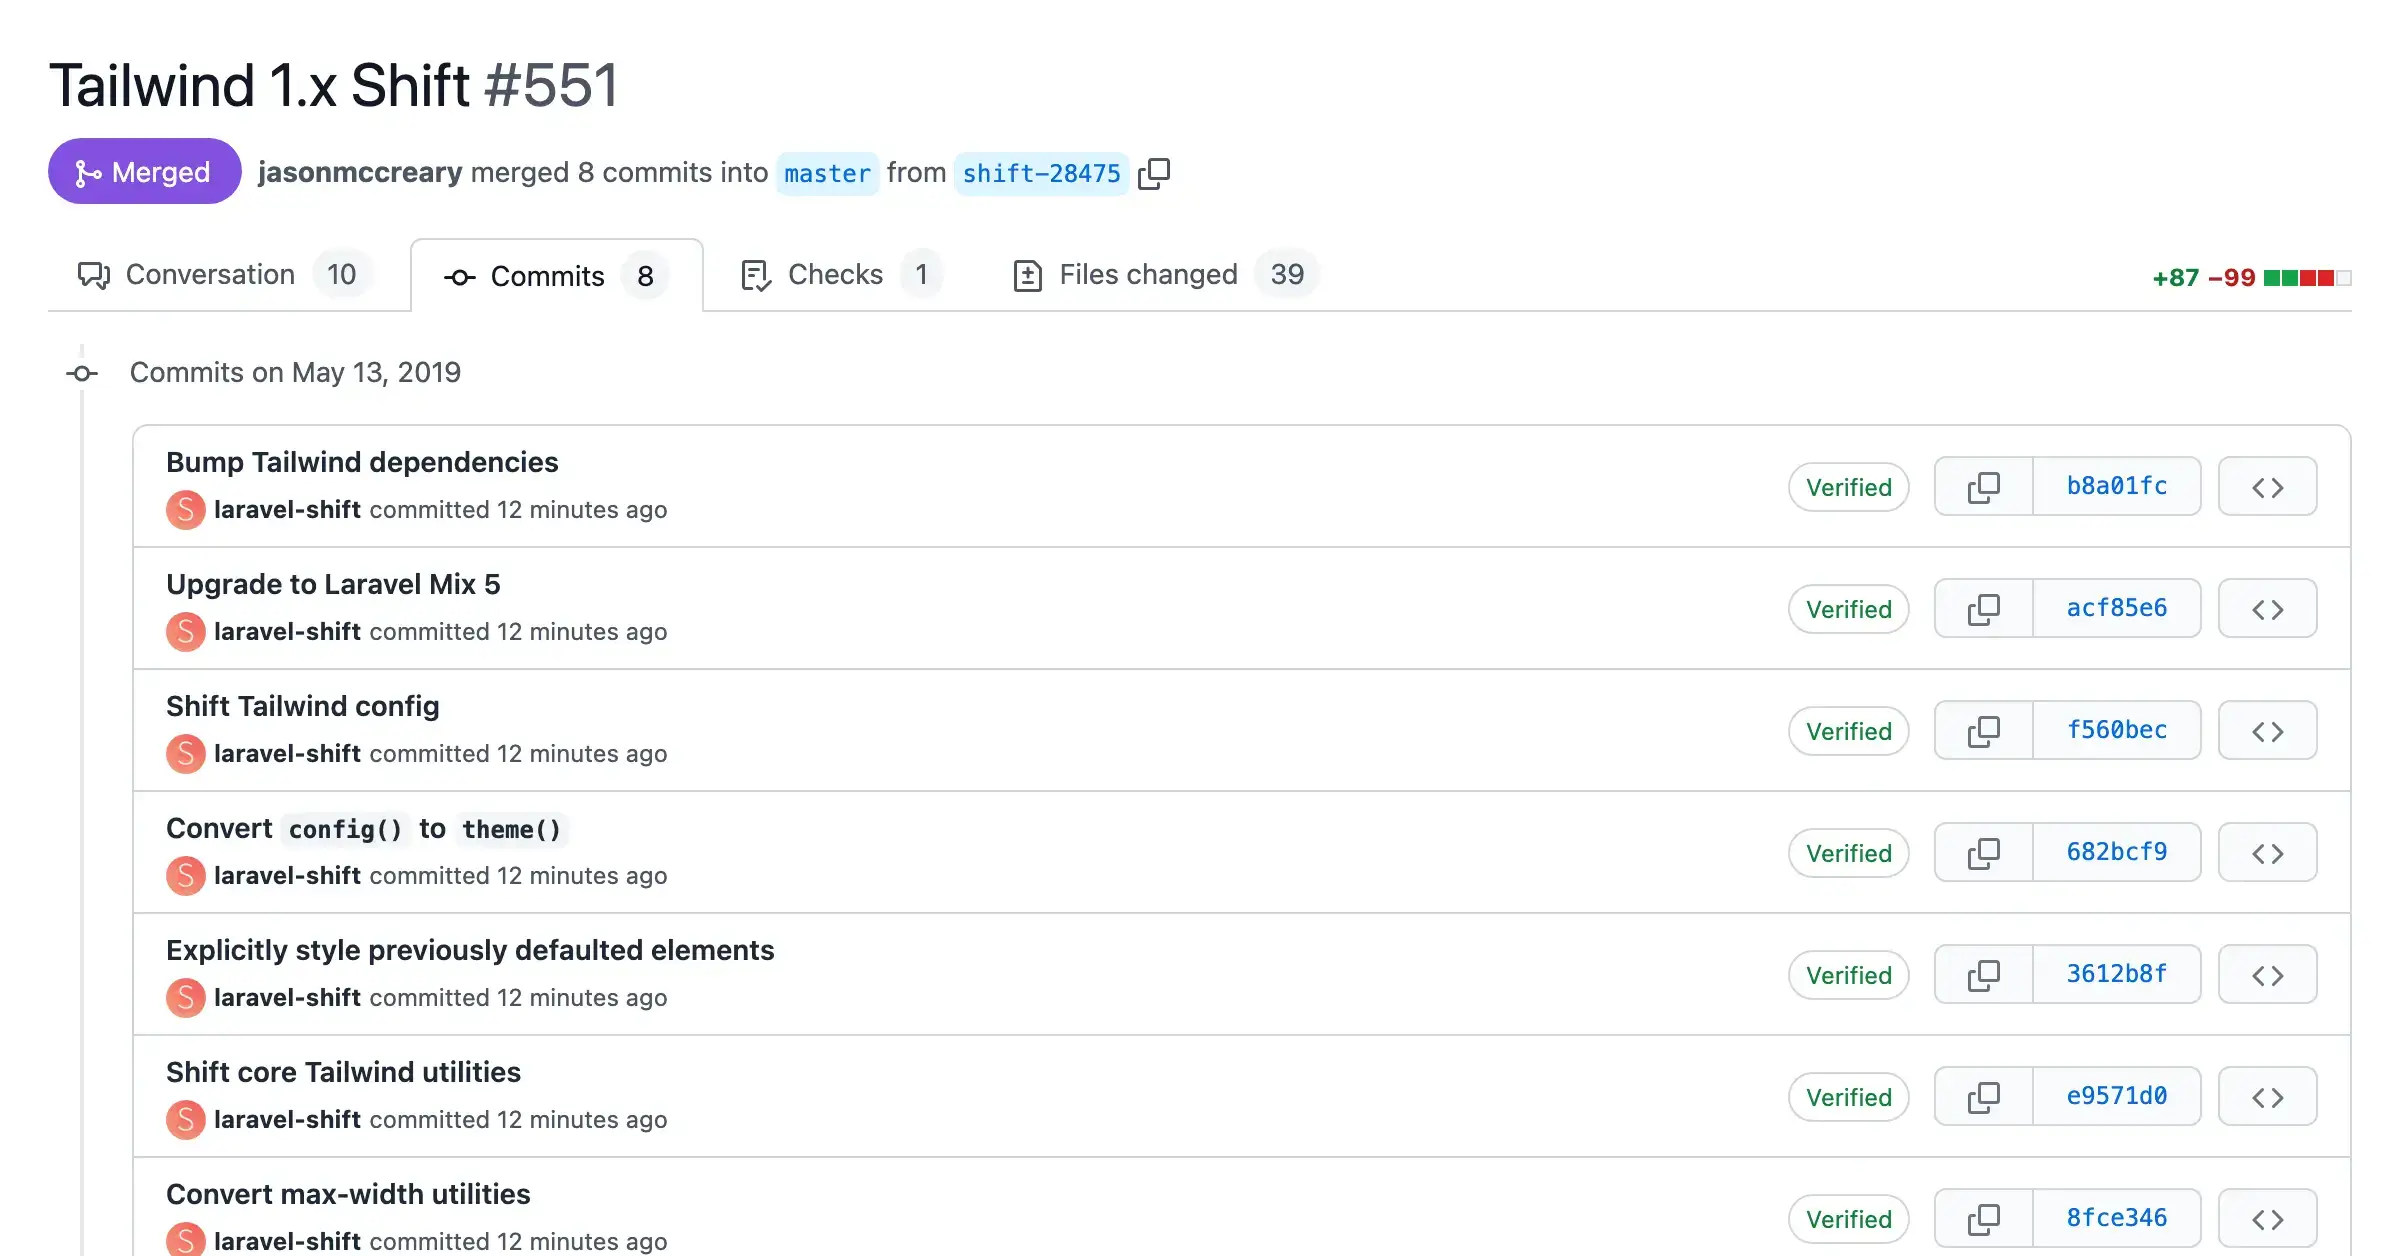Copy the full SHA of Shift core Tailwind utilities
The width and height of the screenshot is (2400, 1256).
[x=1983, y=1096]
